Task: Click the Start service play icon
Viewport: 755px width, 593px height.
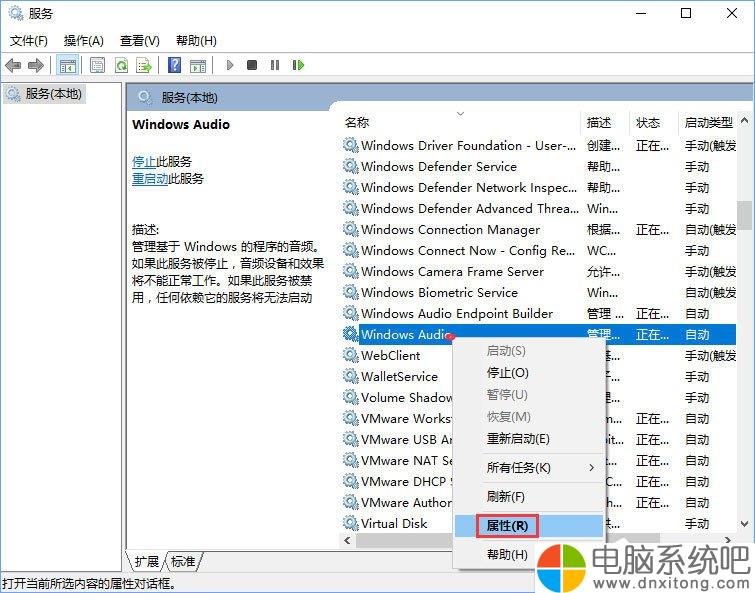Action: (230, 64)
